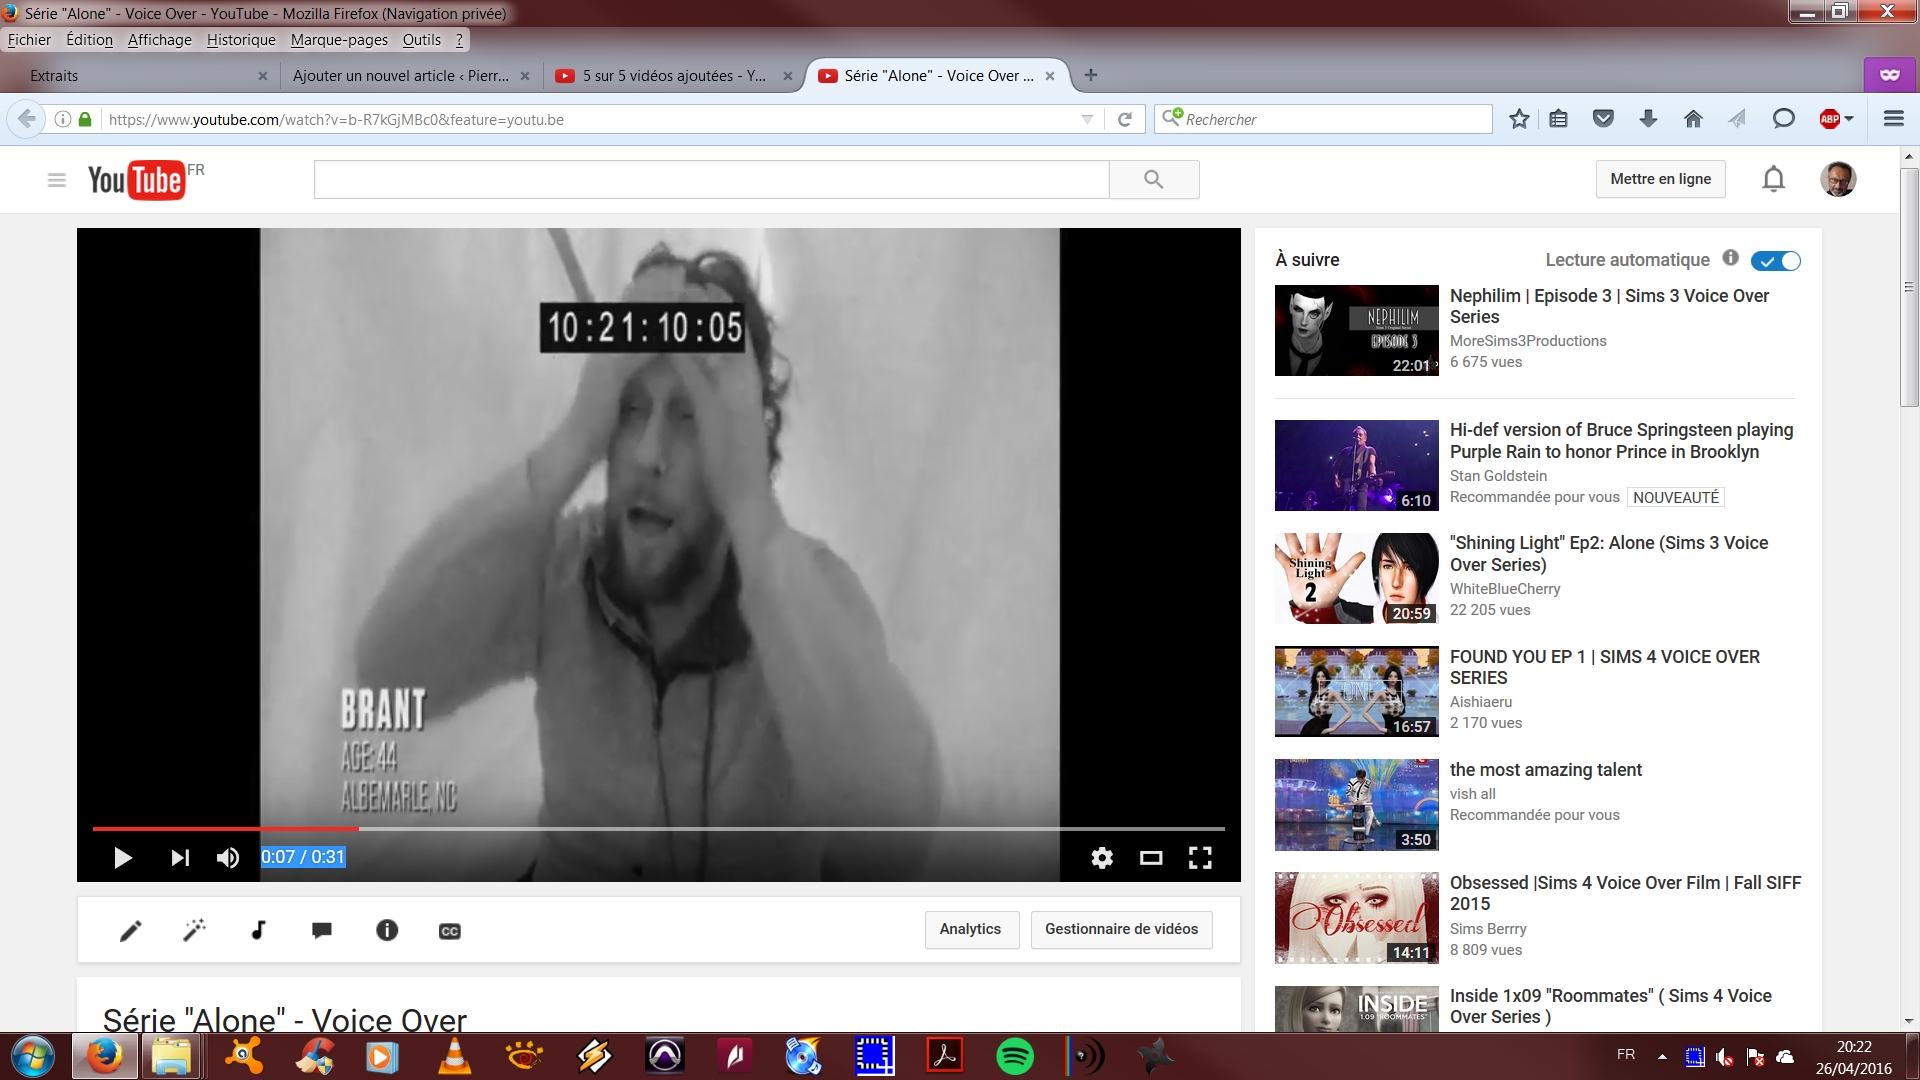This screenshot has height=1080, width=1920.
Task: Click the pencil edit video icon
Action: coord(130,931)
